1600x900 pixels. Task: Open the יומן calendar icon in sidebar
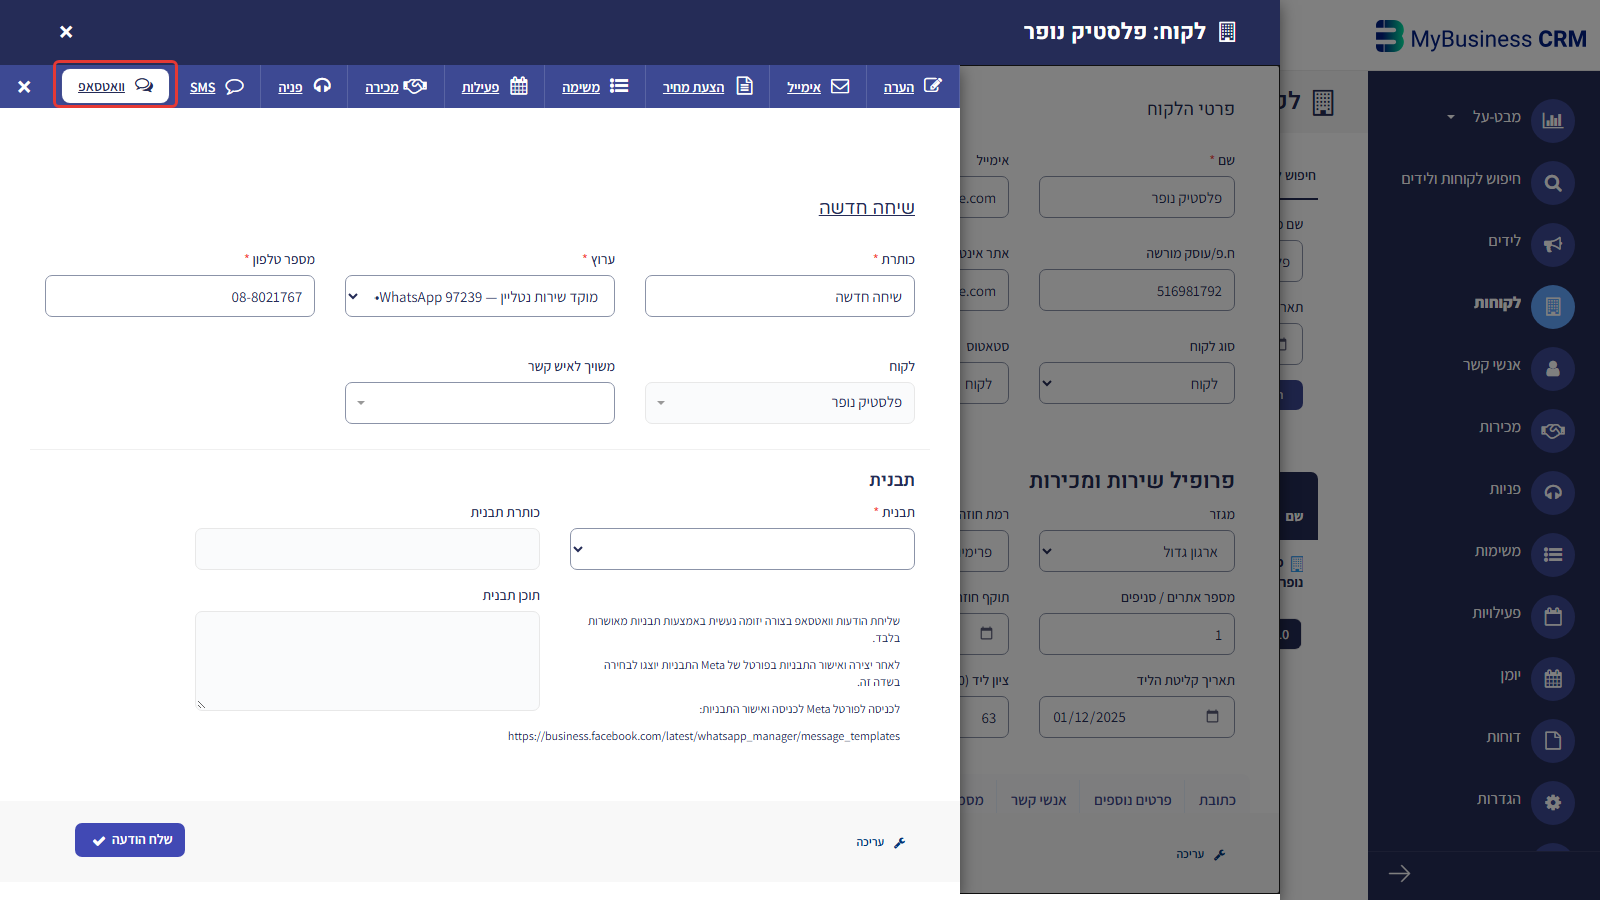[1553, 679]
